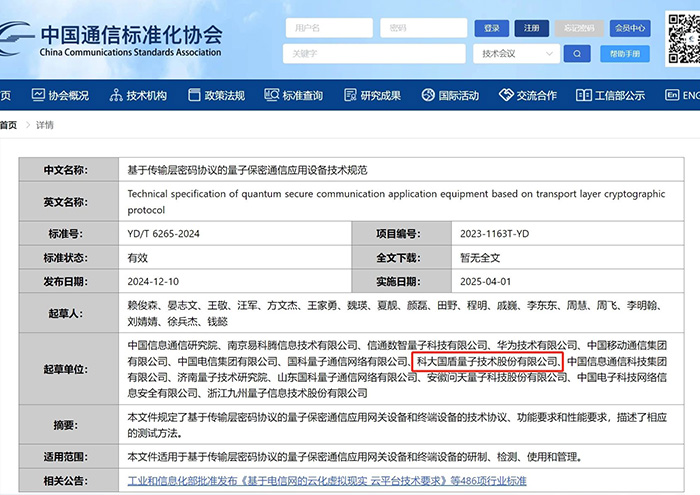Click the 关键字 keyword search field

point(374,54)
